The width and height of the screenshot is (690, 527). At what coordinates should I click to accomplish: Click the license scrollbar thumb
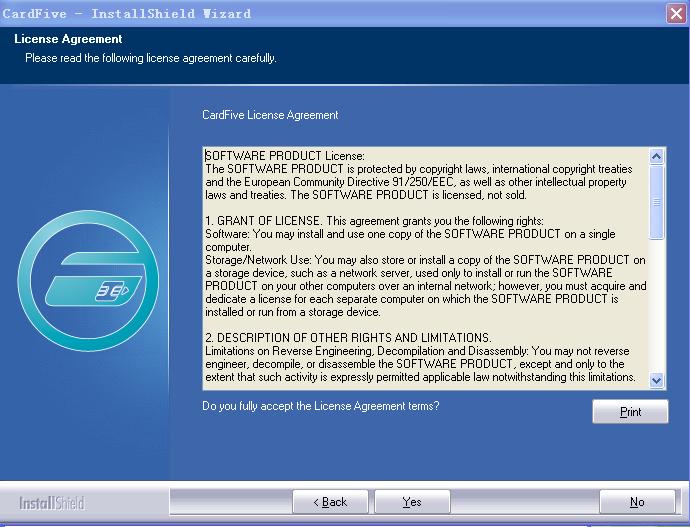pos(657,202)
